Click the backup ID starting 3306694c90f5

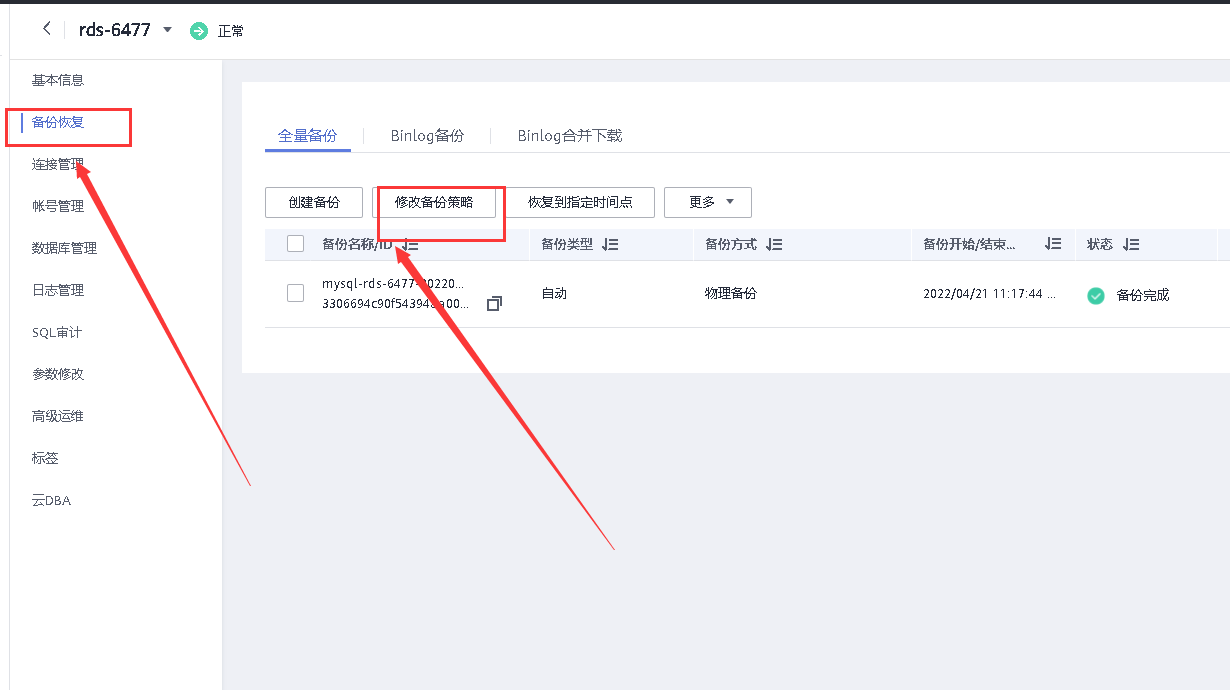(396, 303)
